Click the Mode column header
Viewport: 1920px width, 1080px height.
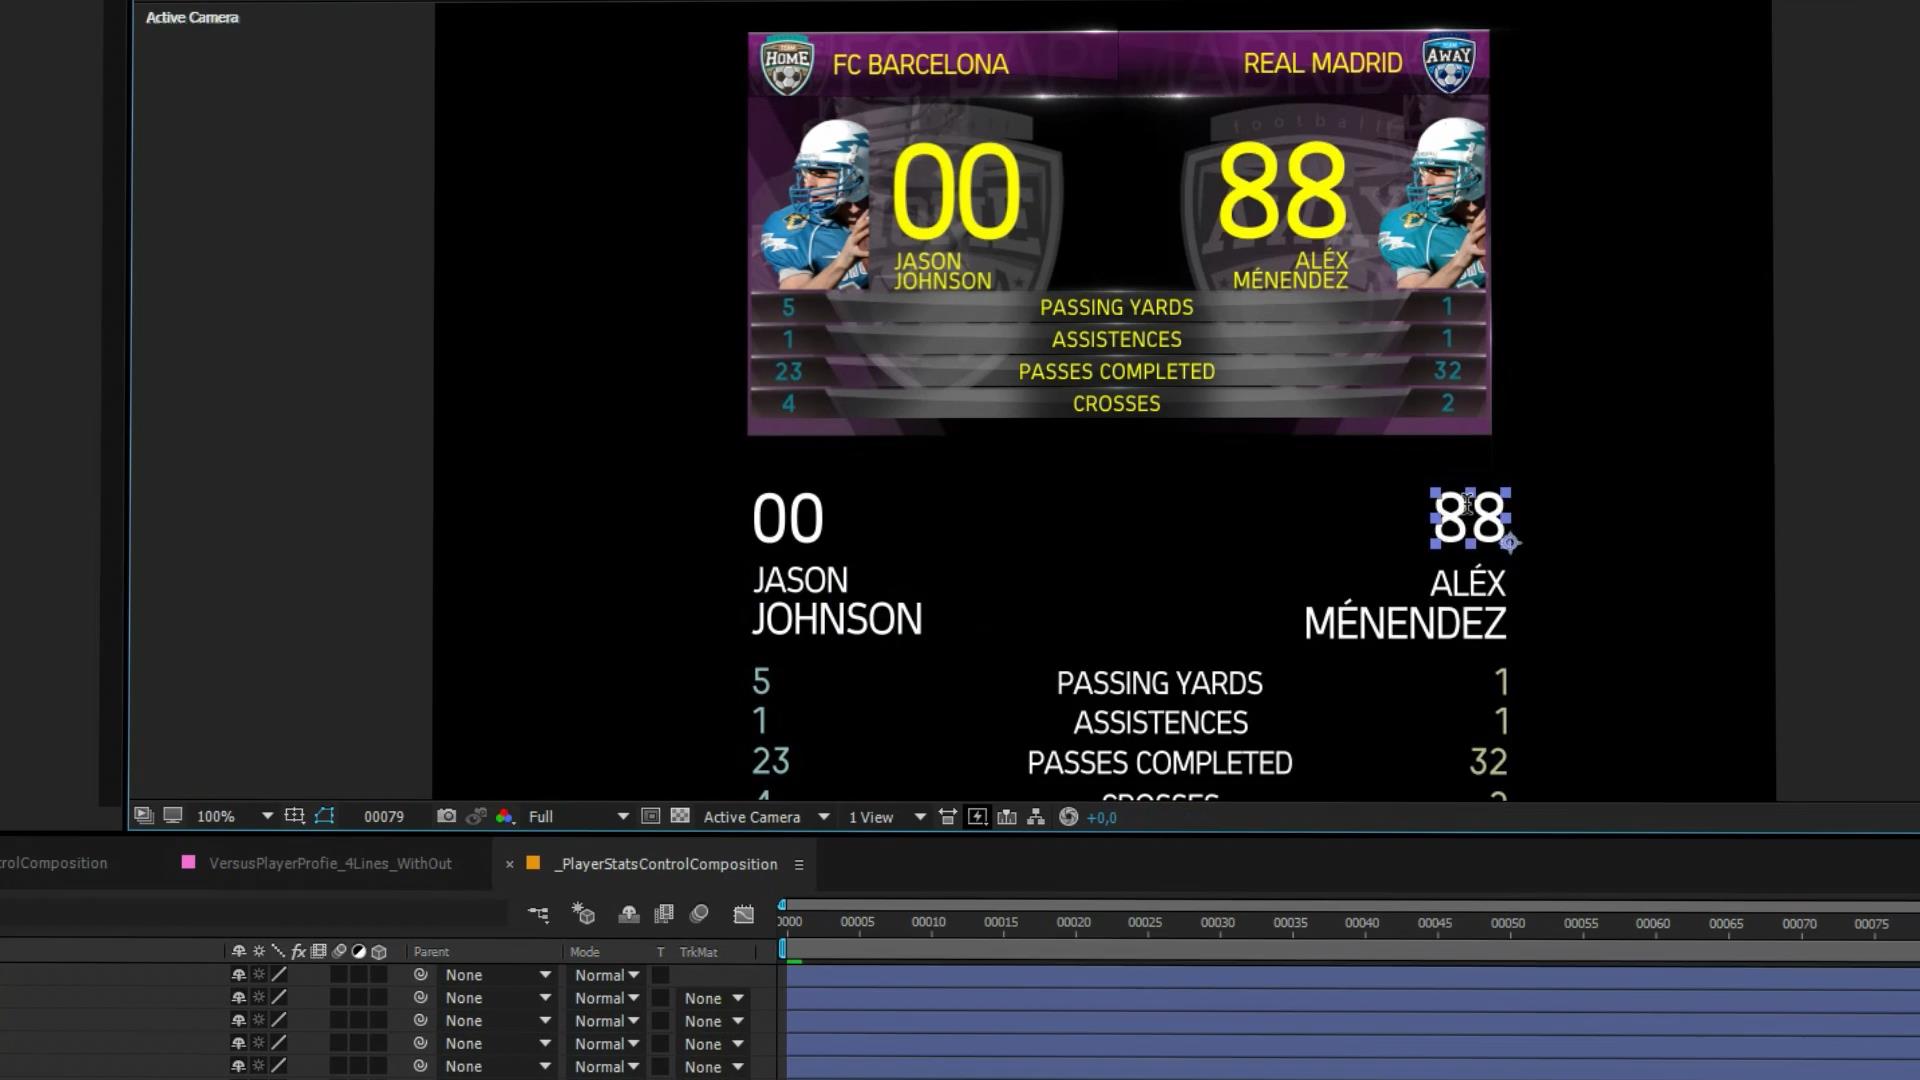[x=585, y=951]
